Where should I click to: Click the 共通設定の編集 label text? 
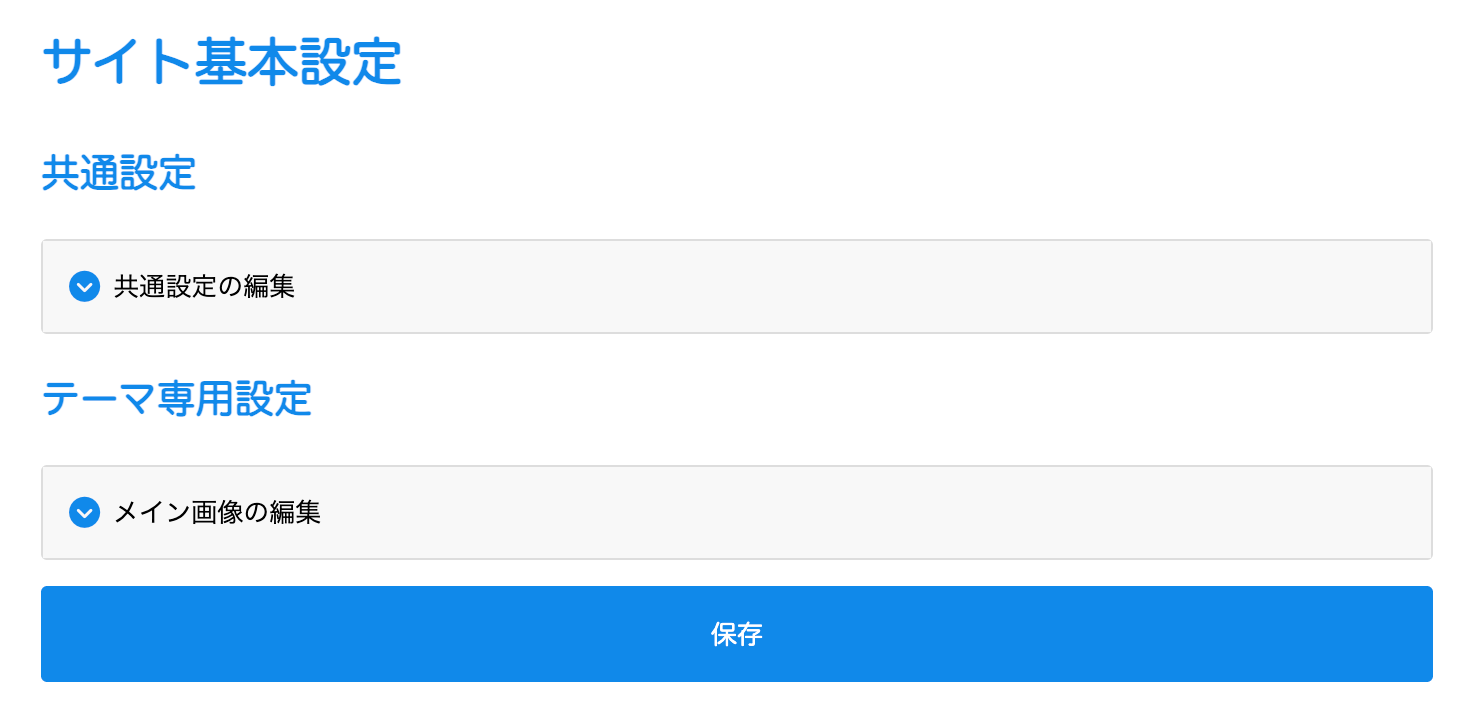[x=204, y=287]
